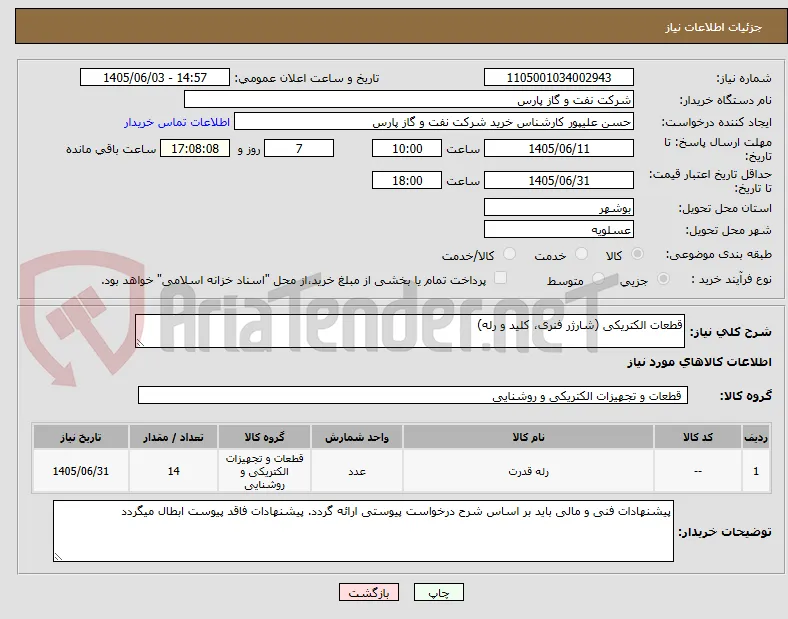Click the تعداد / مقدار column header
The height and width of the screenshot is (619, 788).
173,437
